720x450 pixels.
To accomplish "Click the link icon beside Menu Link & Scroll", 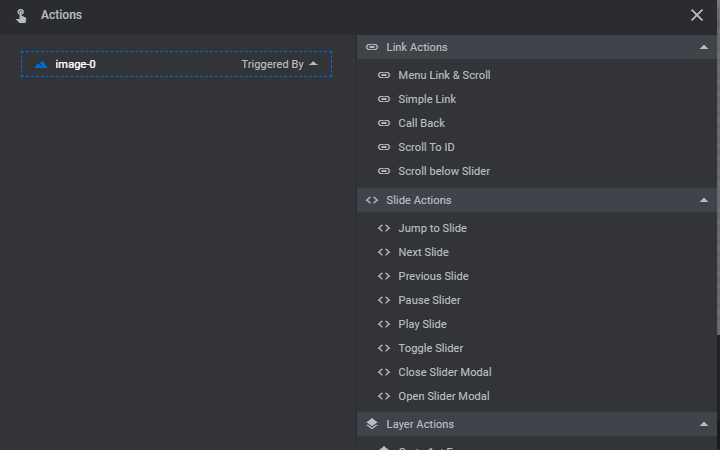I will [x=384, y=75].
